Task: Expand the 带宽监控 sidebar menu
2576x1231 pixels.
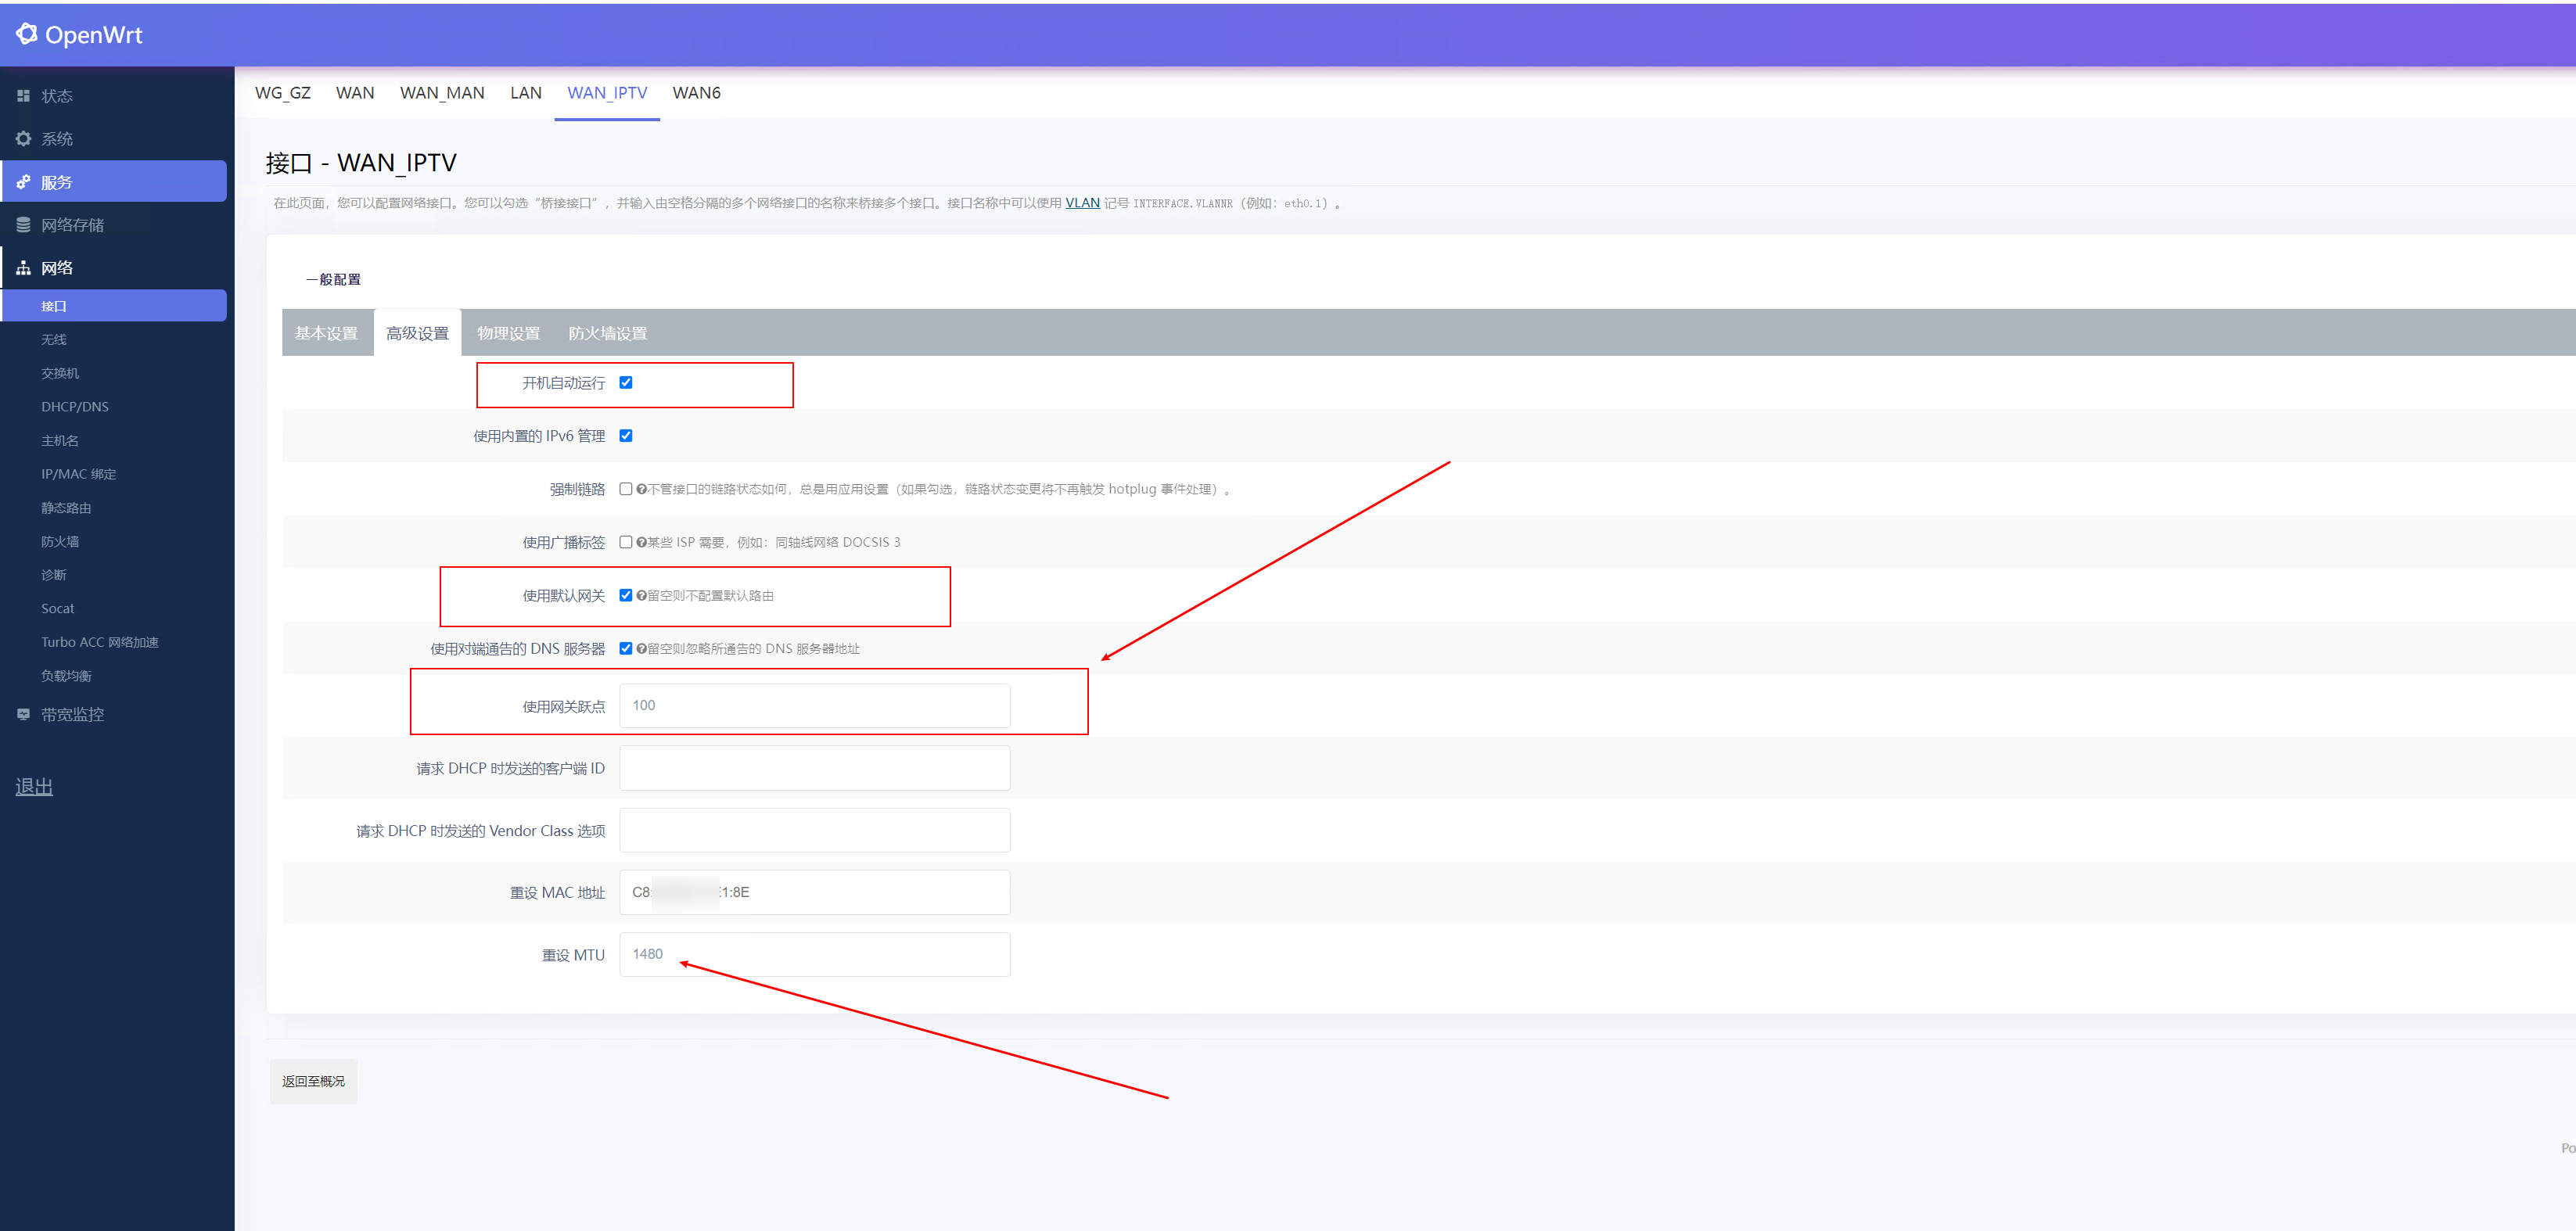Action: pyautogui.click(x=72, y=714)
